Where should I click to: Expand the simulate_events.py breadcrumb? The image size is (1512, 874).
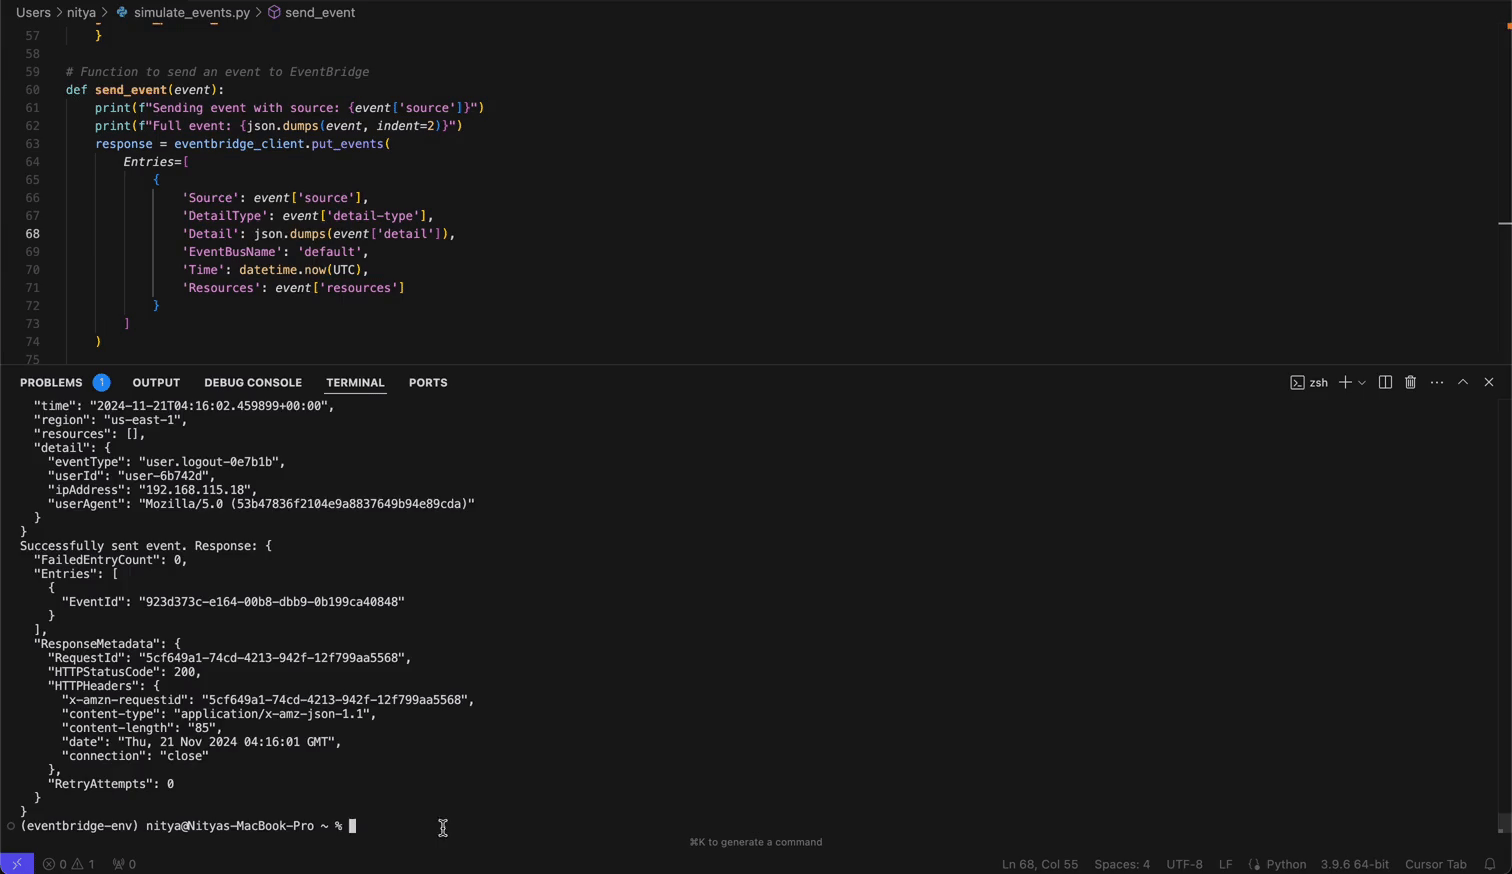click(x=191, y=12)
